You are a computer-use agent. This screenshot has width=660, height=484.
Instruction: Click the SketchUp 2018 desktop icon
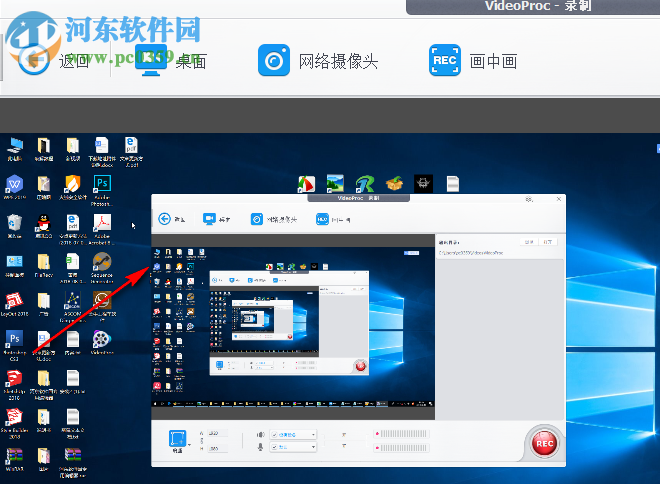tap(15, 385)
